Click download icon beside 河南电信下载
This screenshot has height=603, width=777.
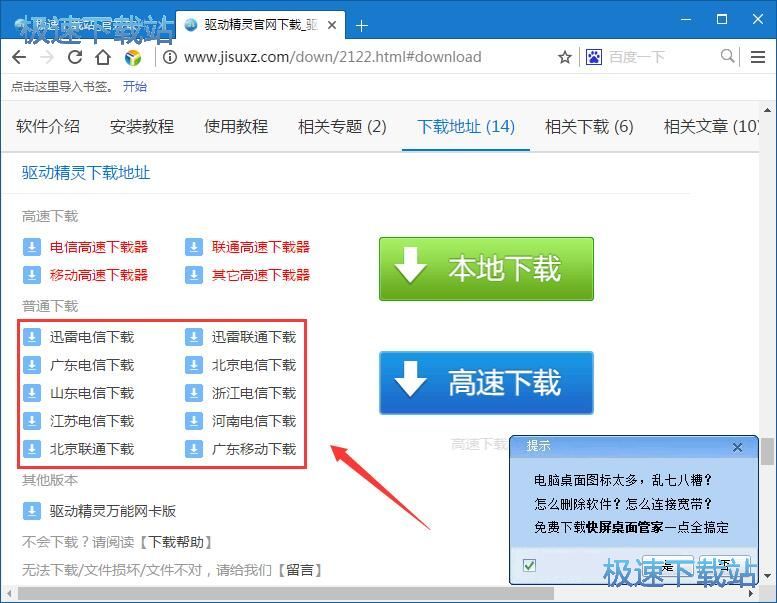[194, 421]
